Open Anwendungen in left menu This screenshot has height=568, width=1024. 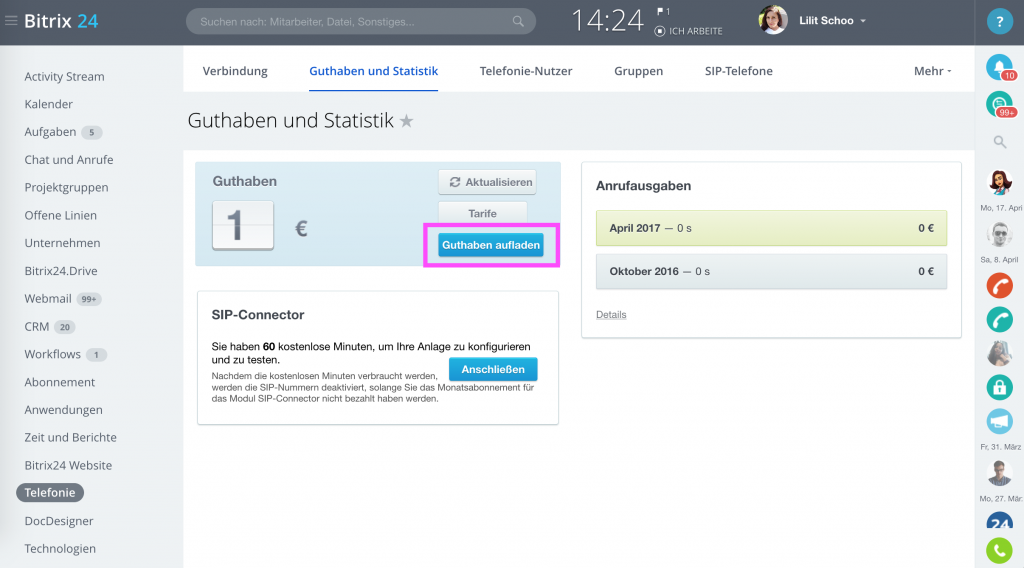point(63,410)
